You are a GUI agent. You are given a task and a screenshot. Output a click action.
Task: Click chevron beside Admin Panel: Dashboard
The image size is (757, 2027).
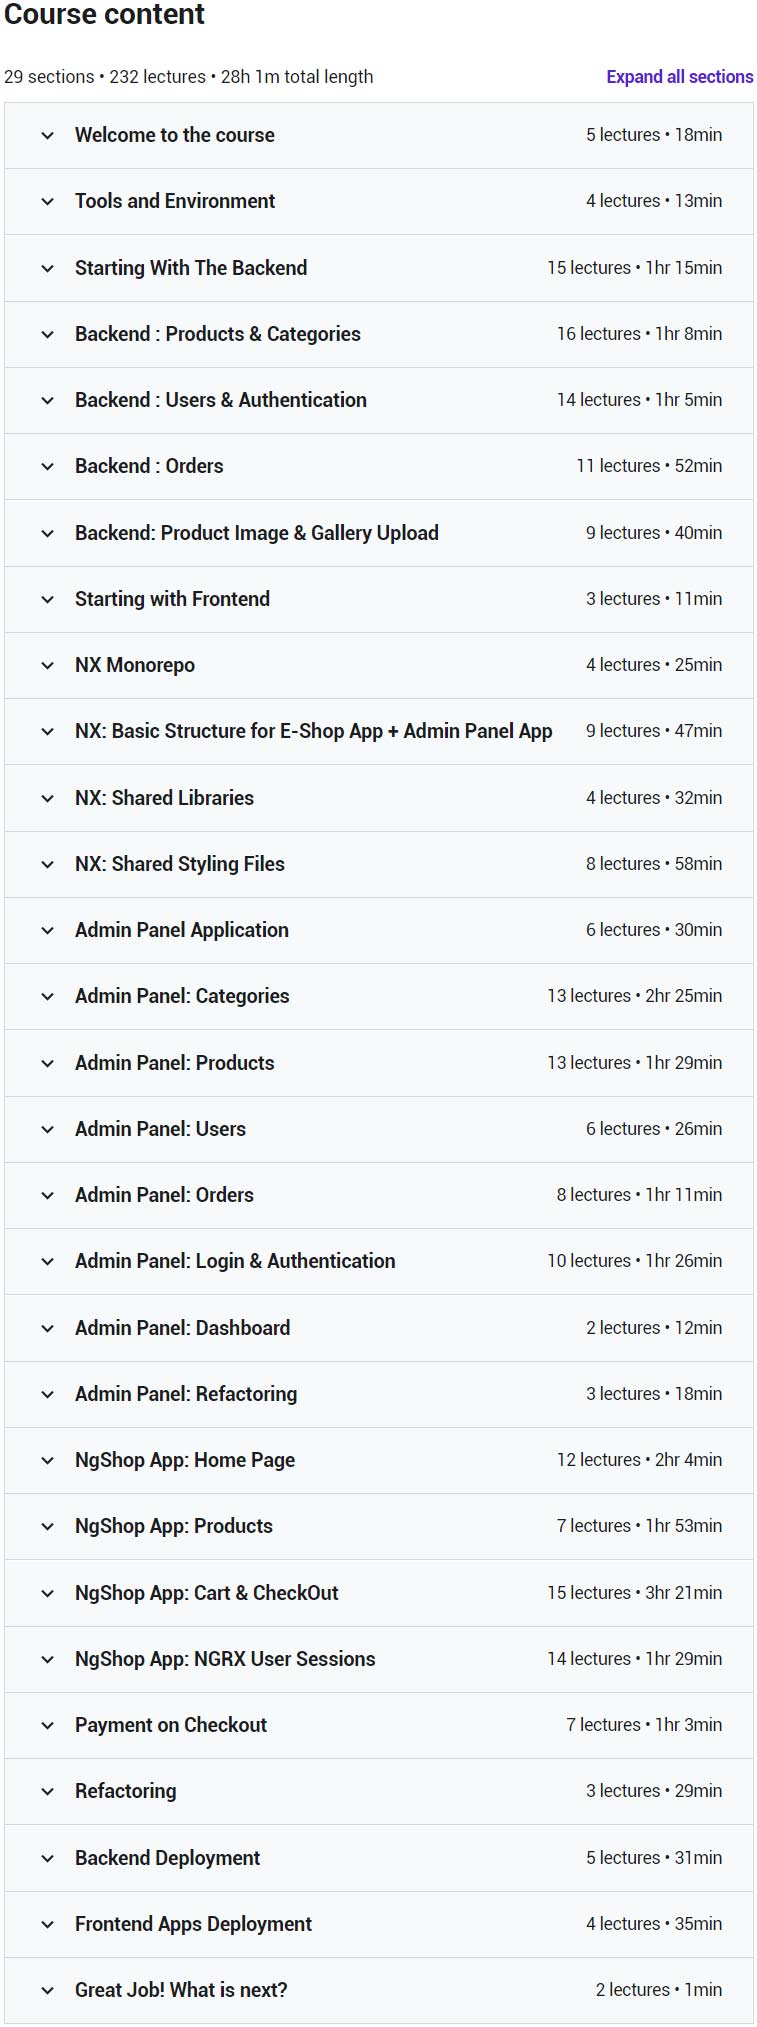coord(47,1328)
